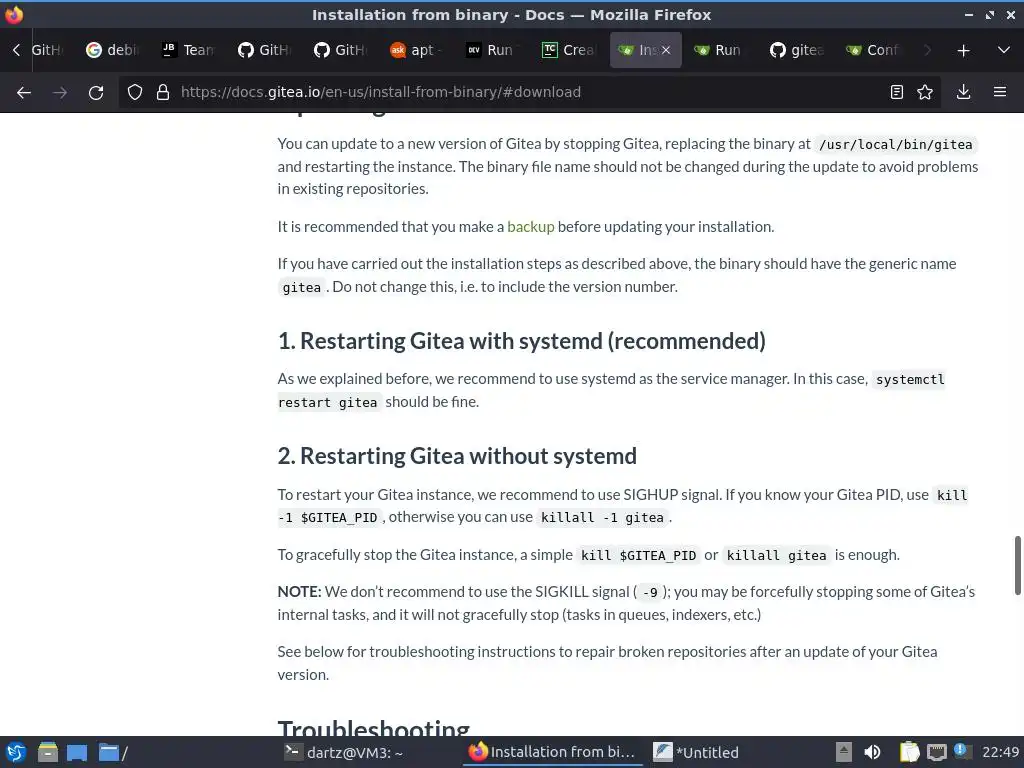1024x768 pixels.
Task: Switch to the JetBrains 'Team' tab
Action: 188,50
